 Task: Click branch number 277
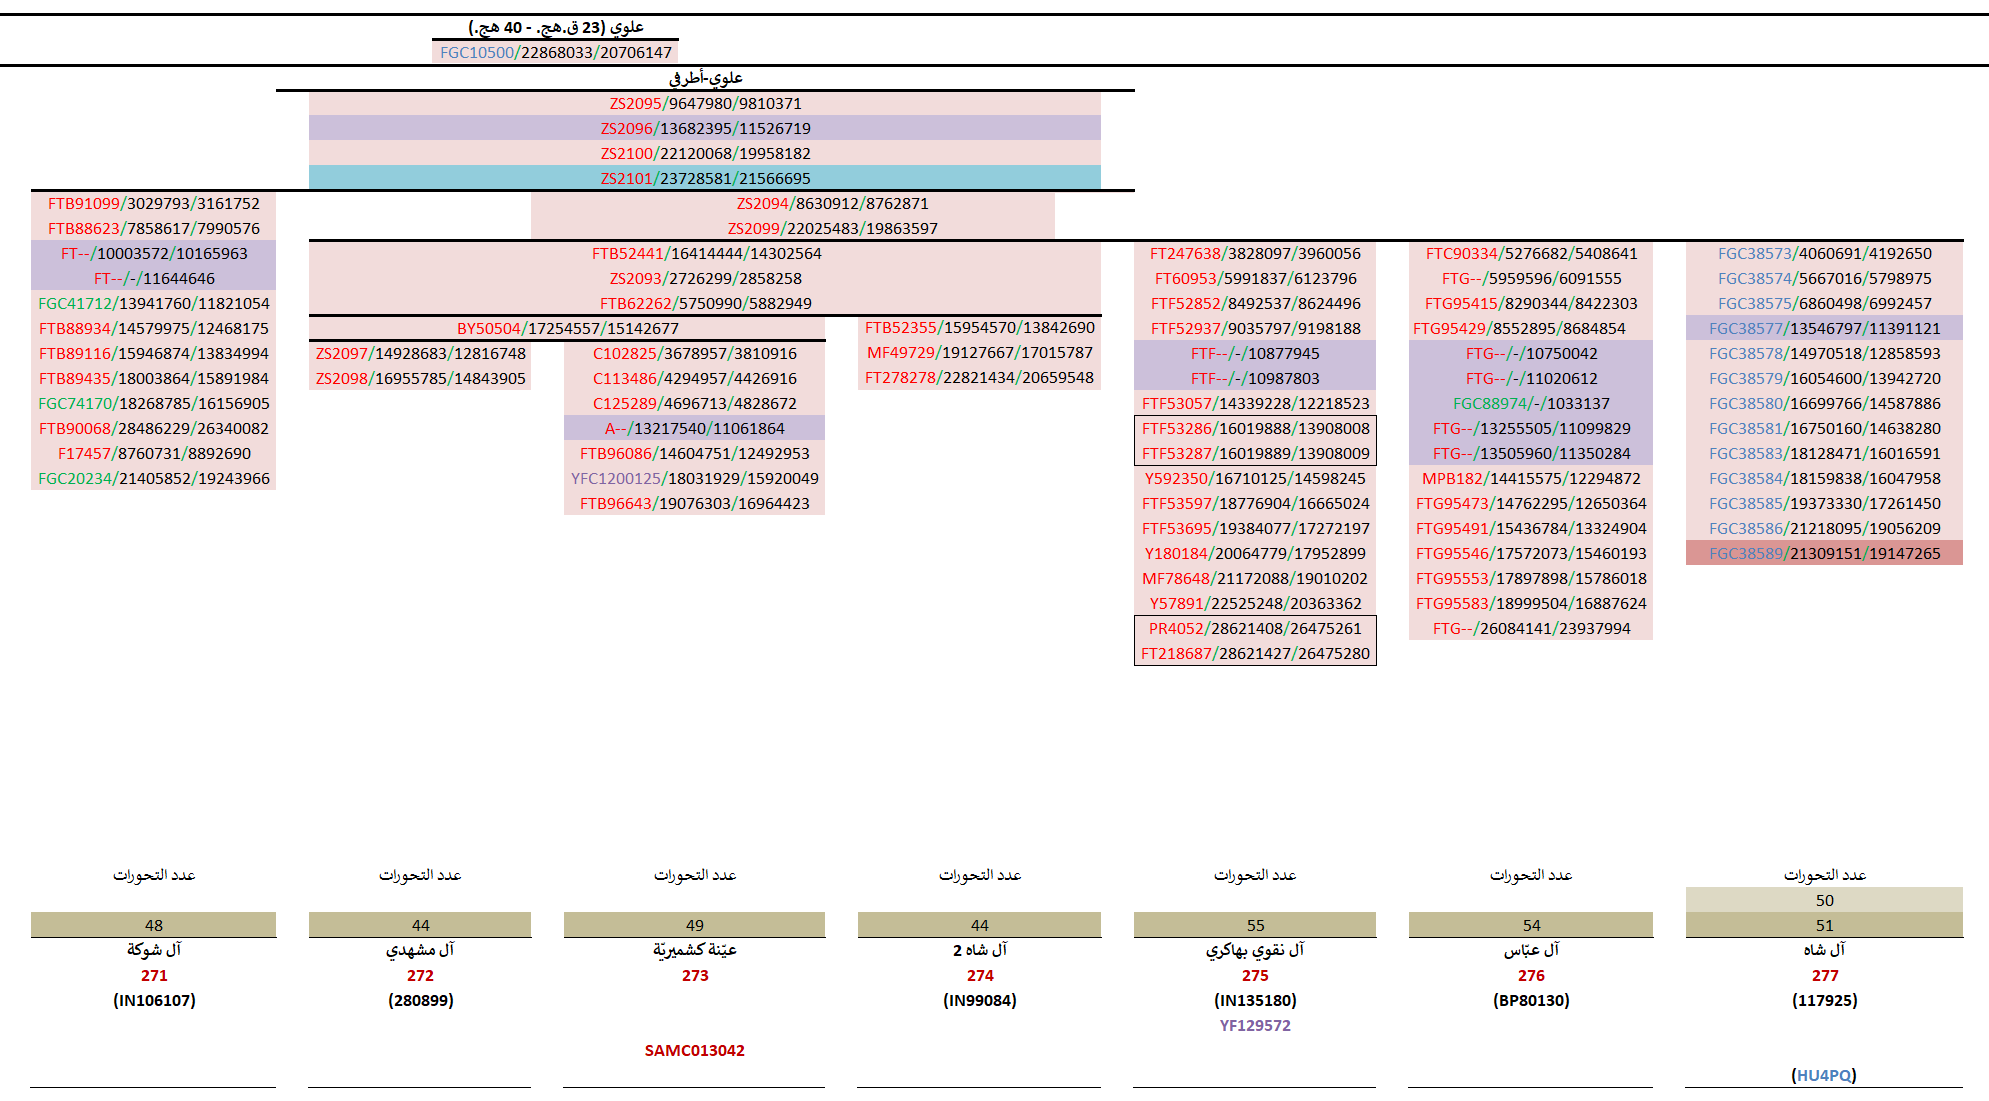[1823, 975]
